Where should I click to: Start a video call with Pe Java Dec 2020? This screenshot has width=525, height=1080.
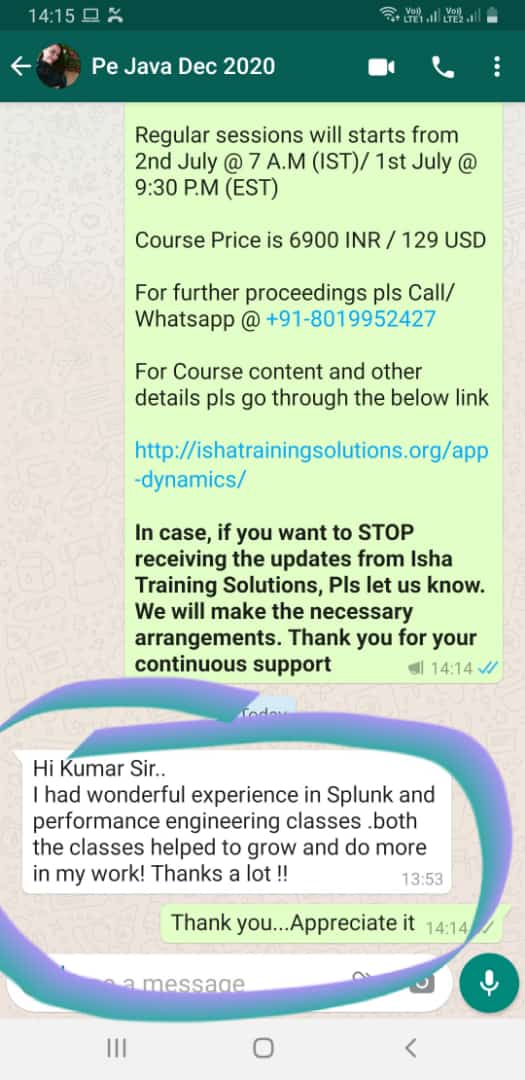[381, 67]
